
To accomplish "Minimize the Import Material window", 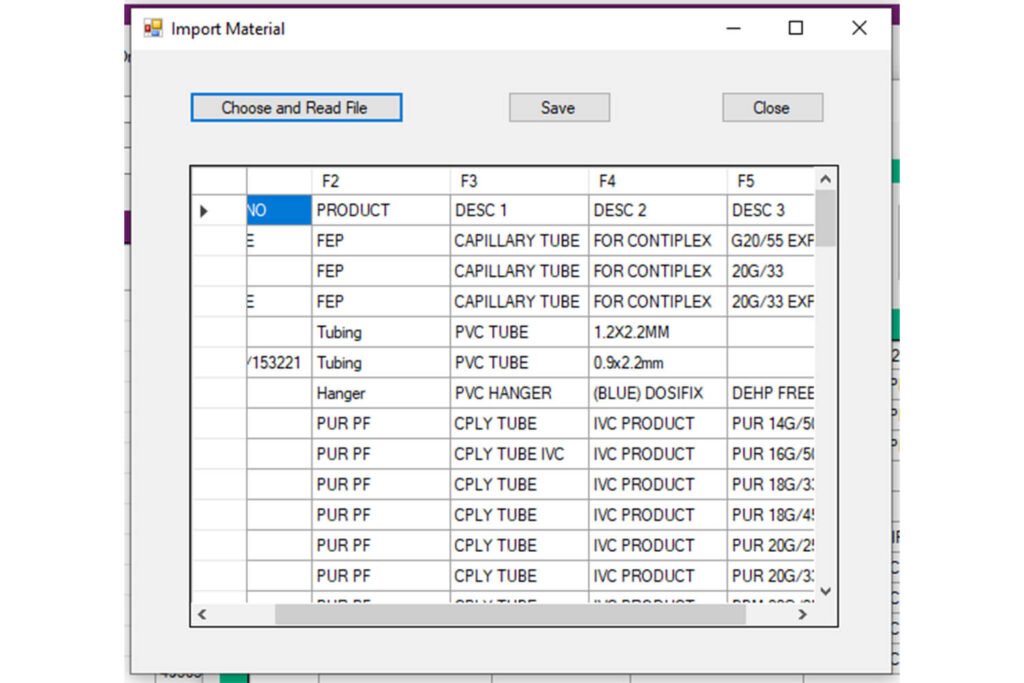I will coord(733,28).
